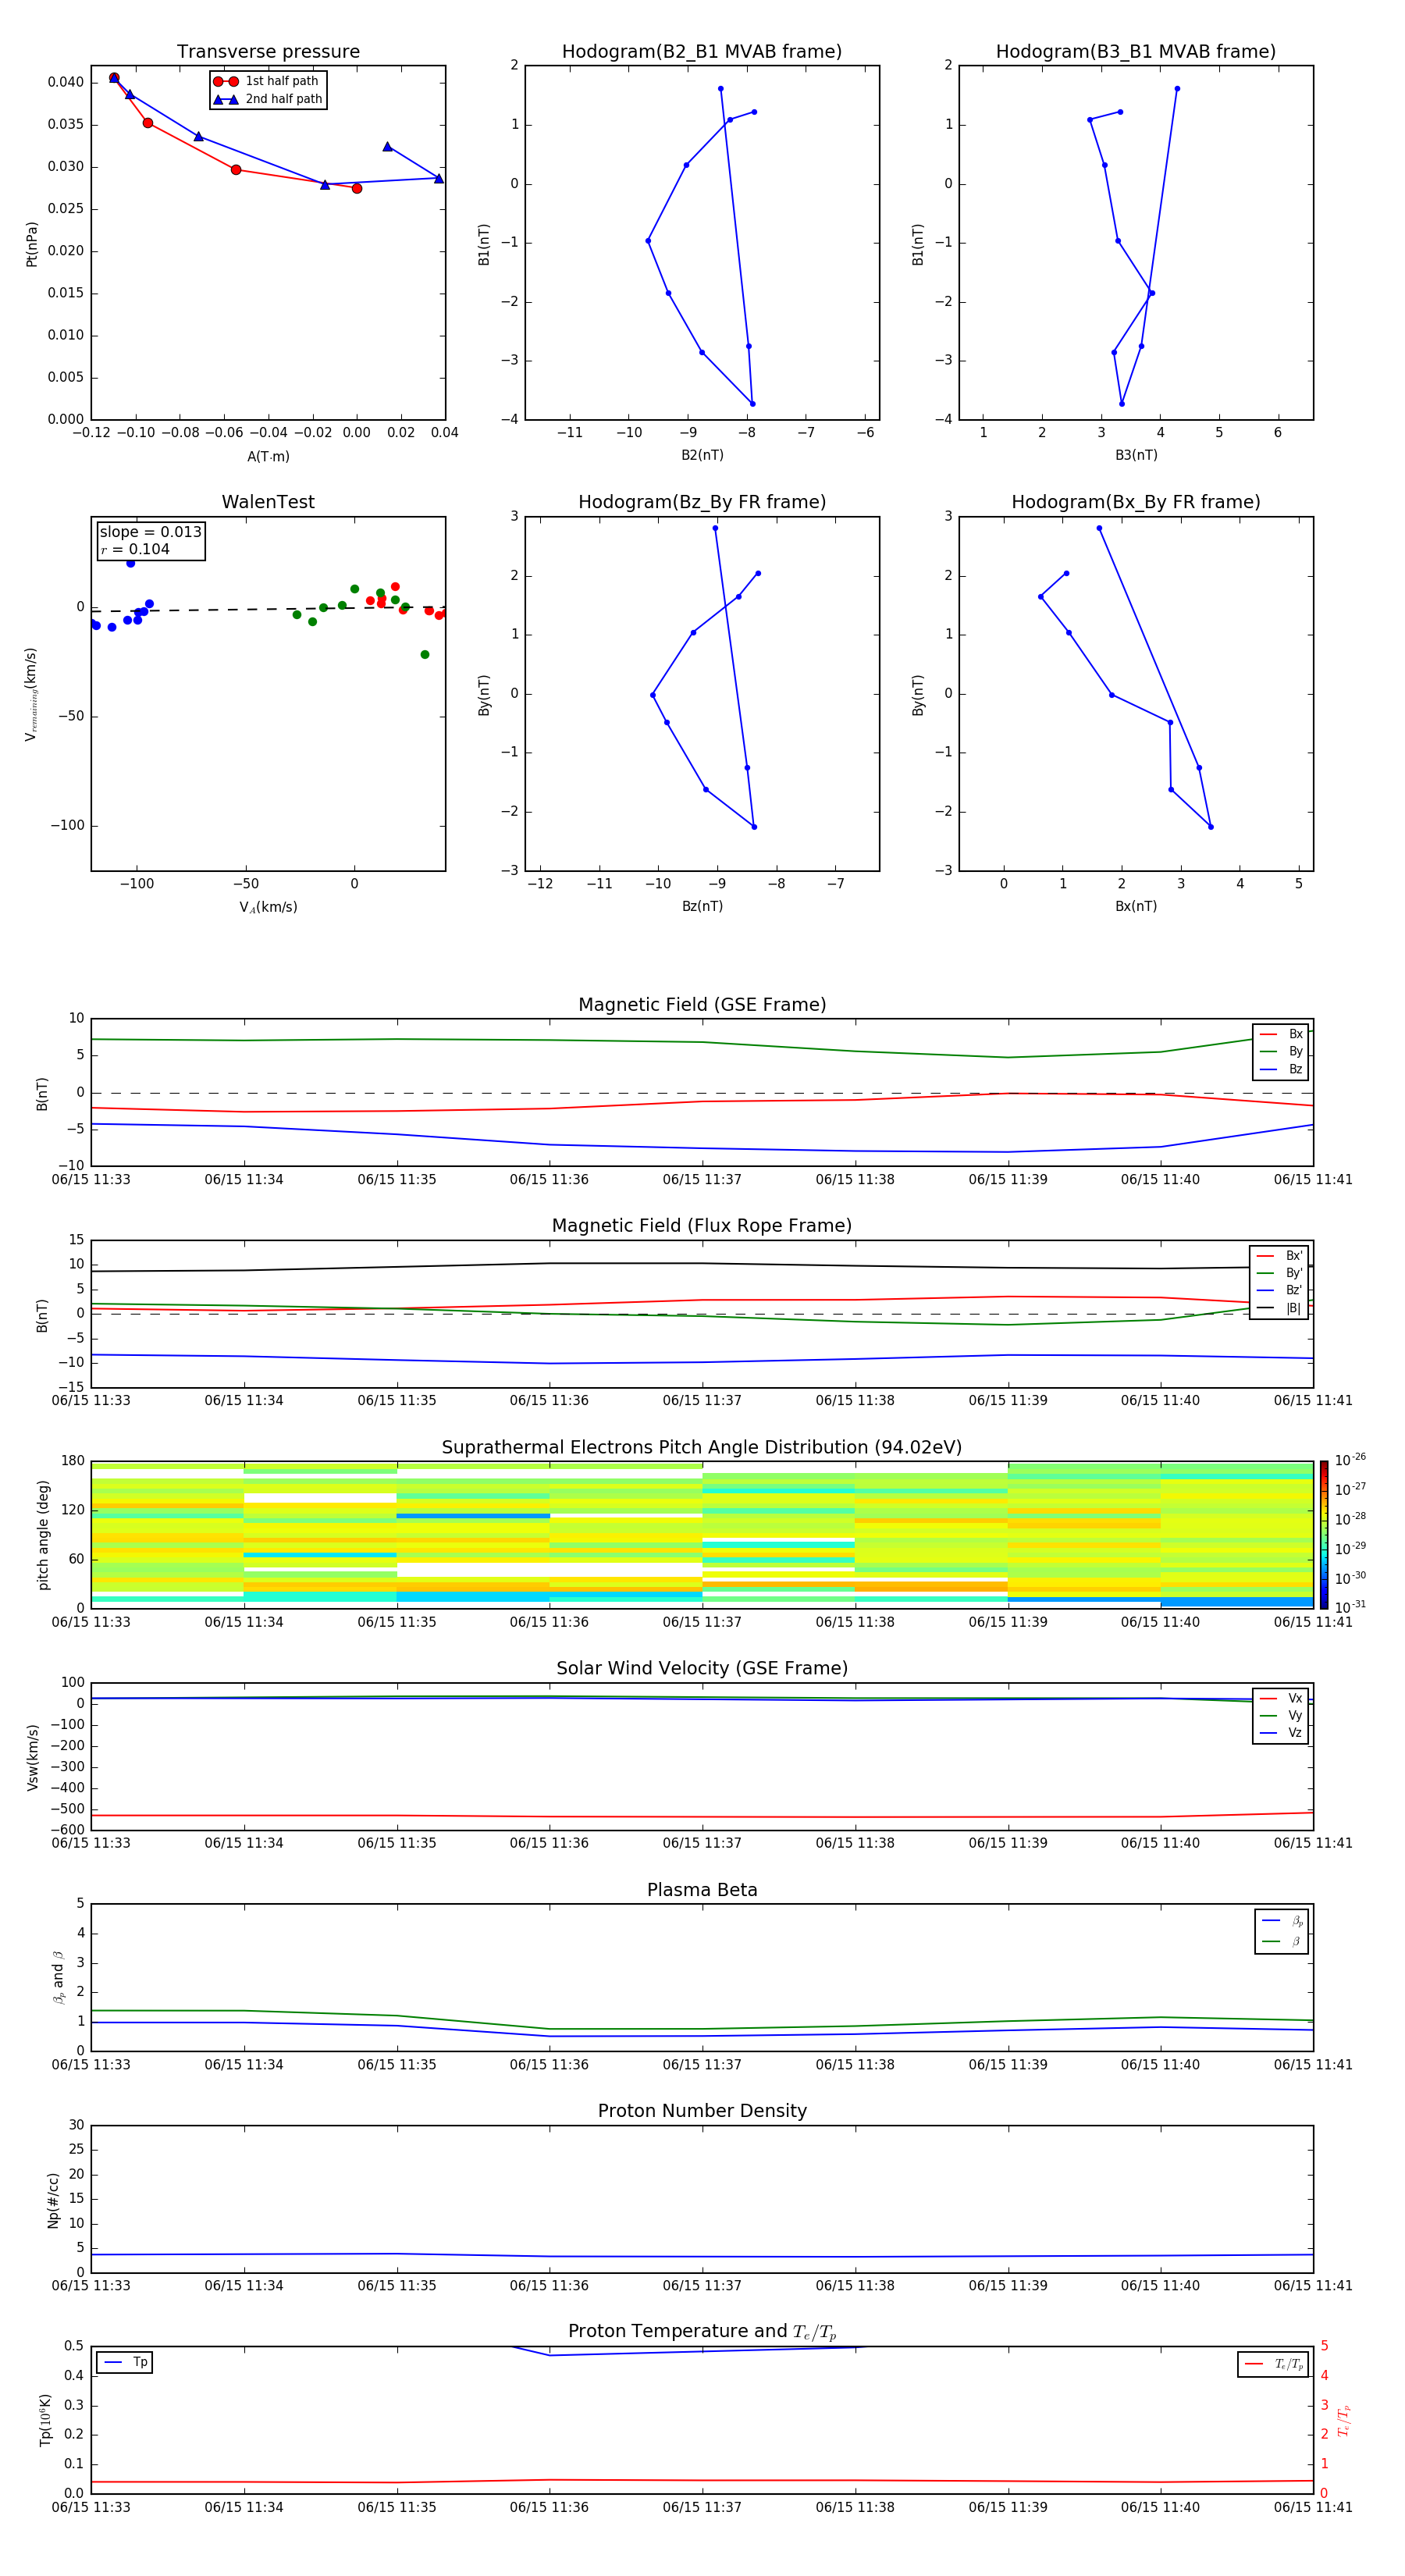Image resolution: width=1405 pixels, height=2576 pixels.
Task: Click the 'Proton Temperature and Te/Tp' title
Action: point(702,2332)
